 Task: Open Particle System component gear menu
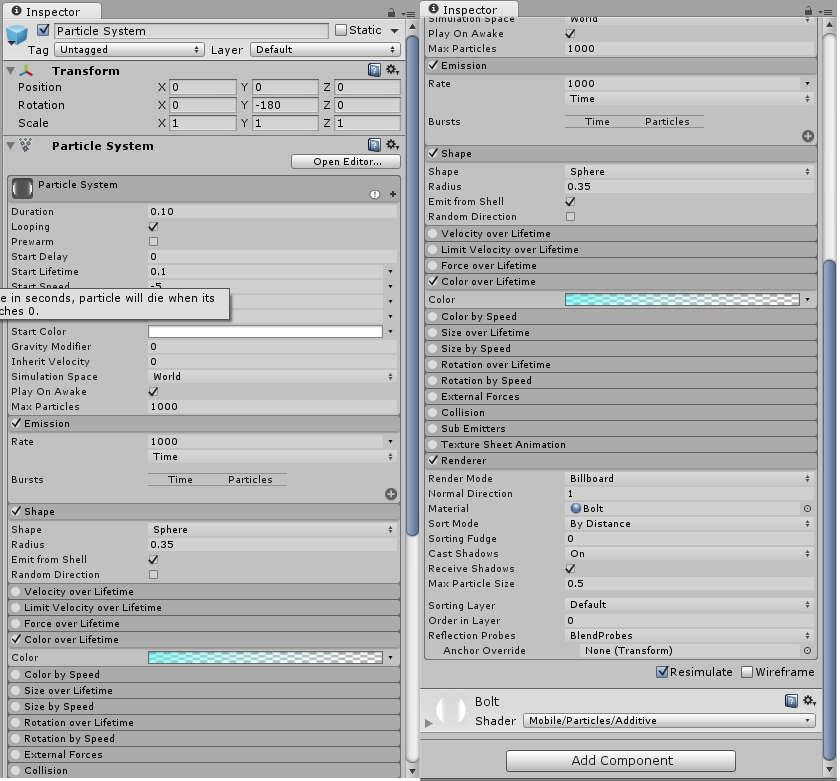392,145
